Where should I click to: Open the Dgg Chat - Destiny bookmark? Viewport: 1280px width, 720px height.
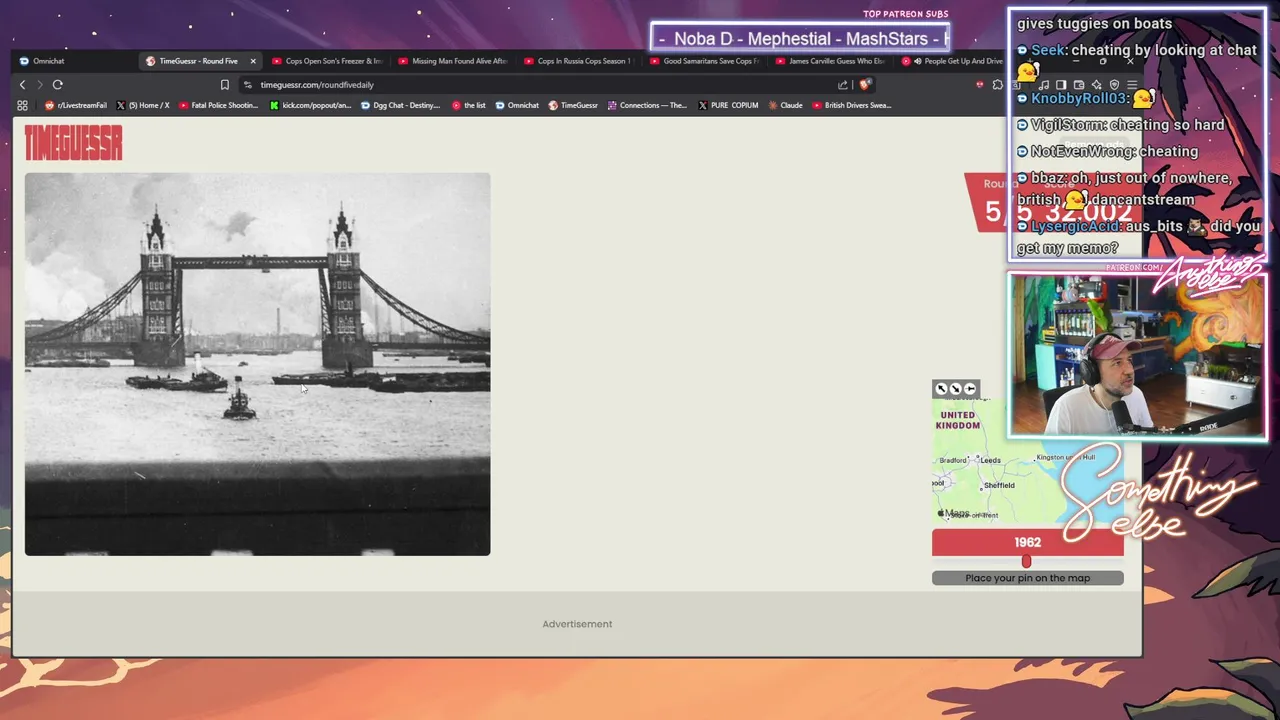pyautogui.click(x=400, y=105)
